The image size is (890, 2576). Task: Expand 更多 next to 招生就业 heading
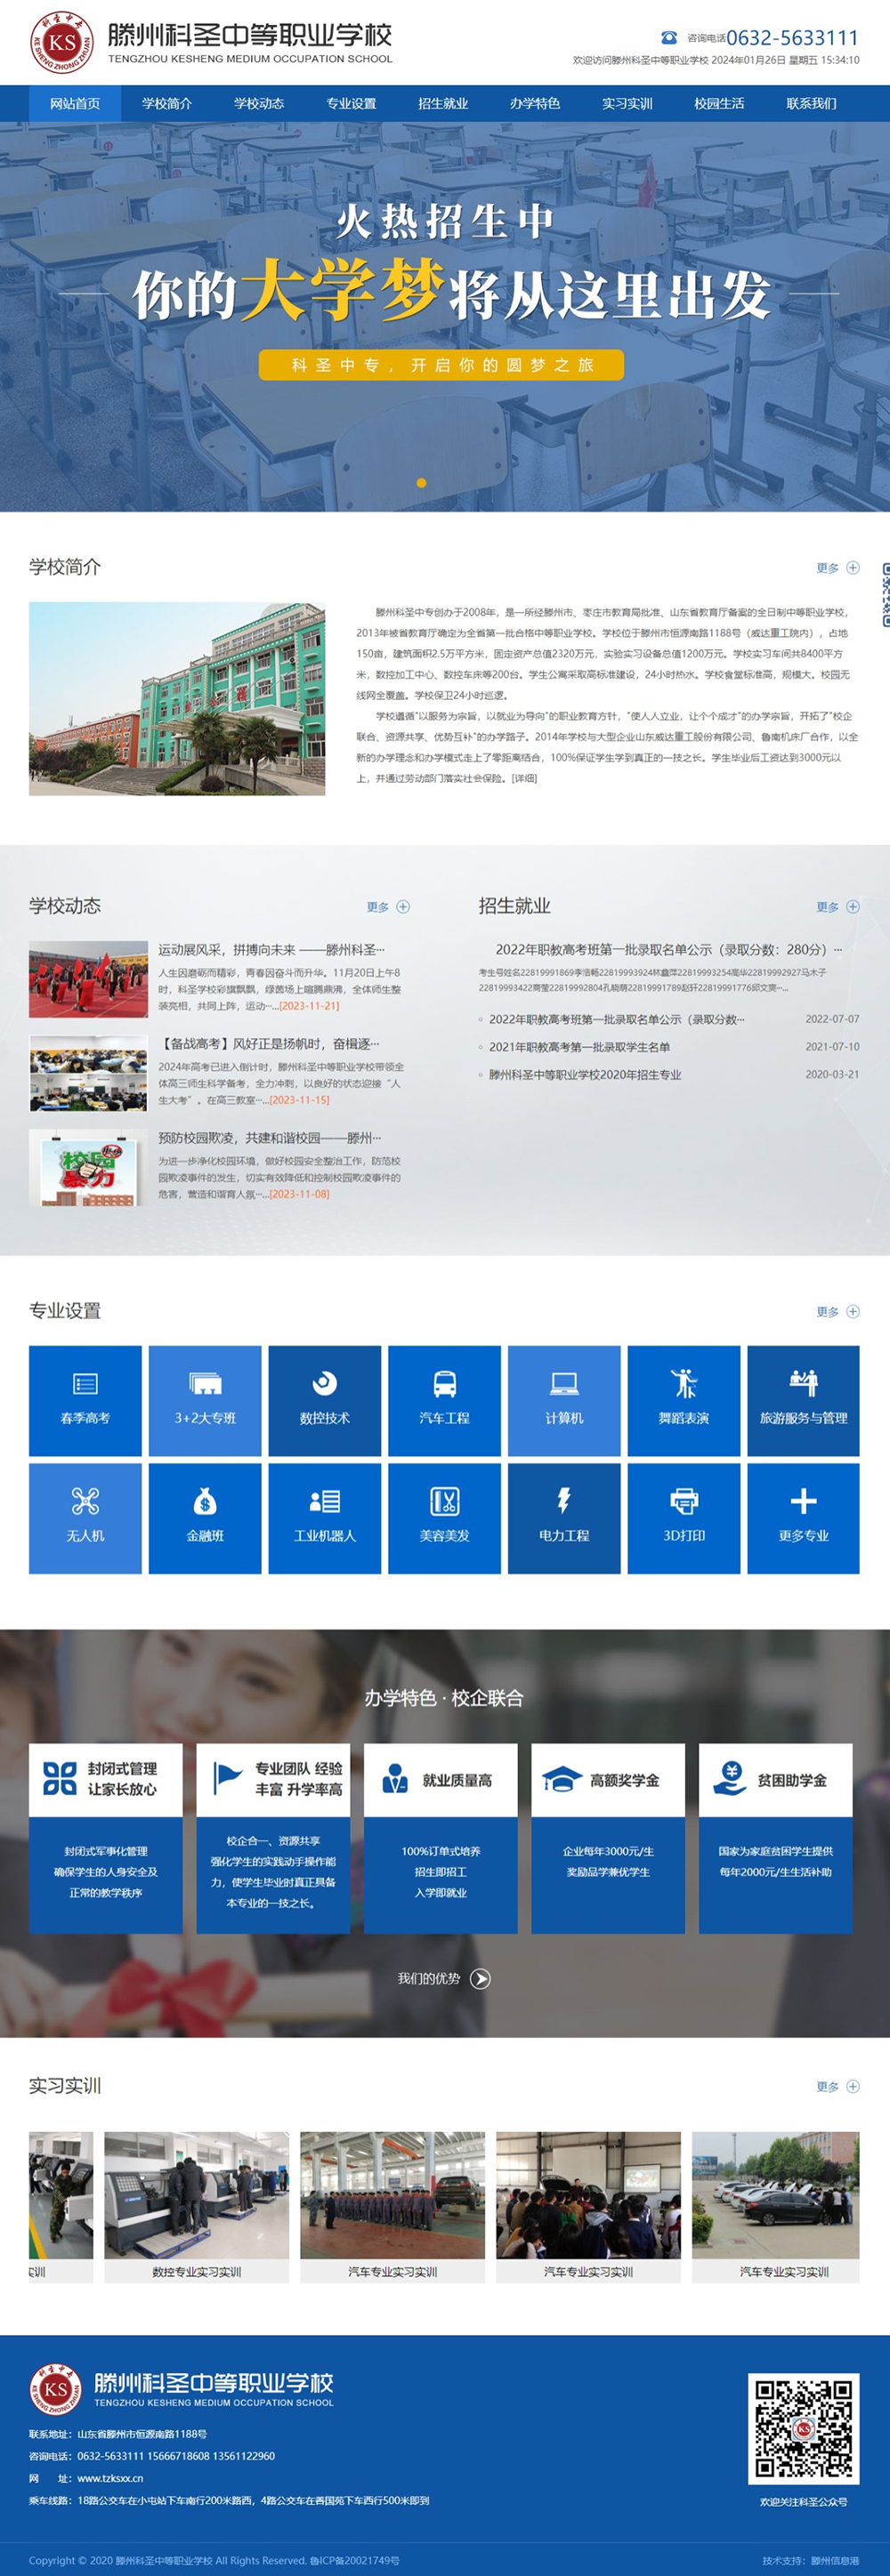[837, 907]
